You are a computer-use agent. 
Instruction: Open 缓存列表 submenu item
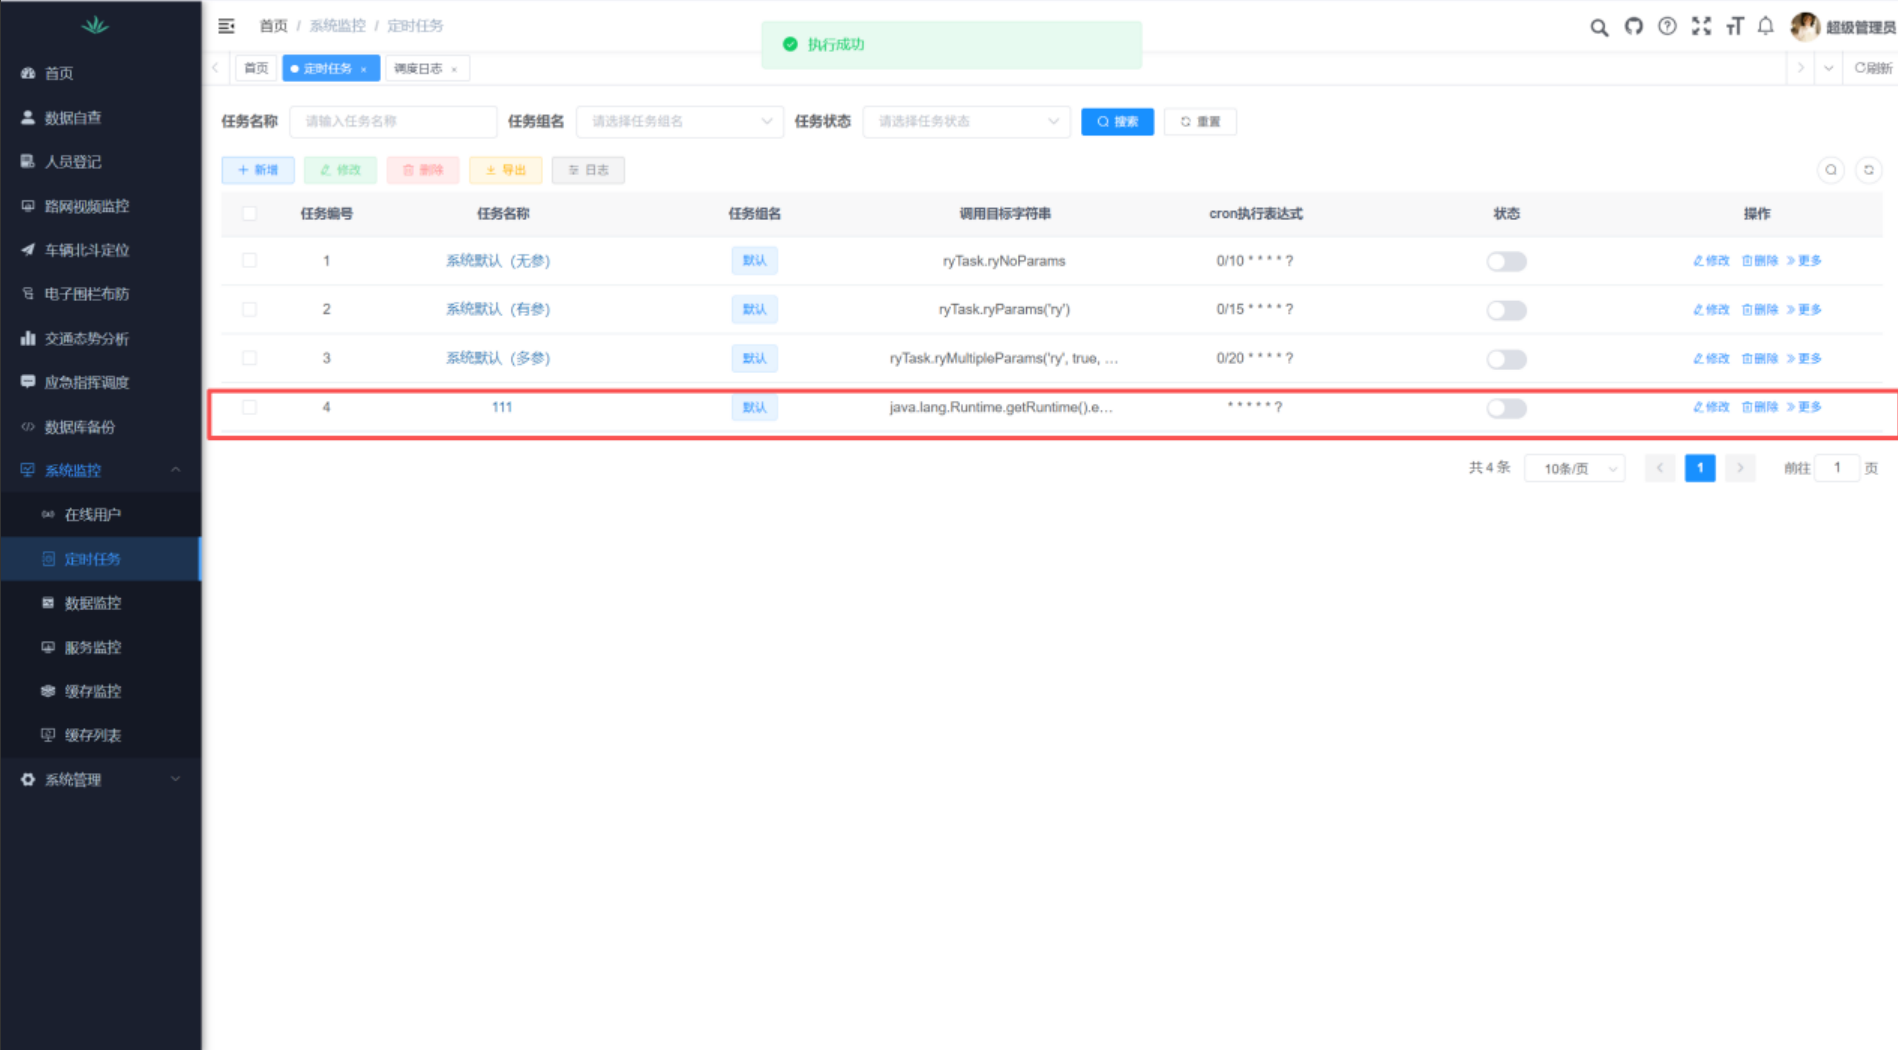click(x=100, y=735)
